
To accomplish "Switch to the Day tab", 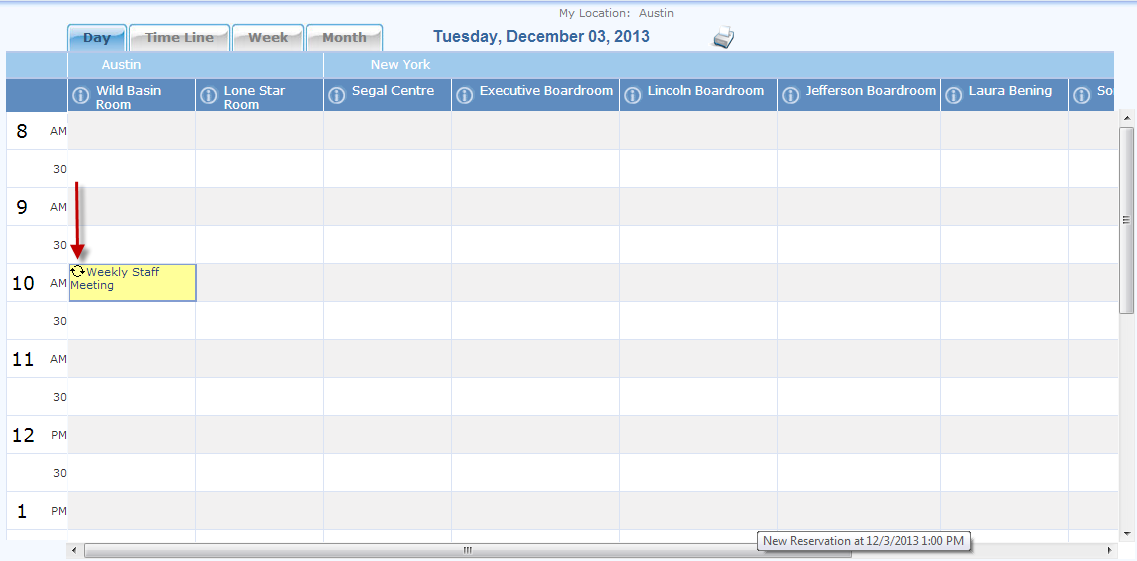I will pos(97,38).
